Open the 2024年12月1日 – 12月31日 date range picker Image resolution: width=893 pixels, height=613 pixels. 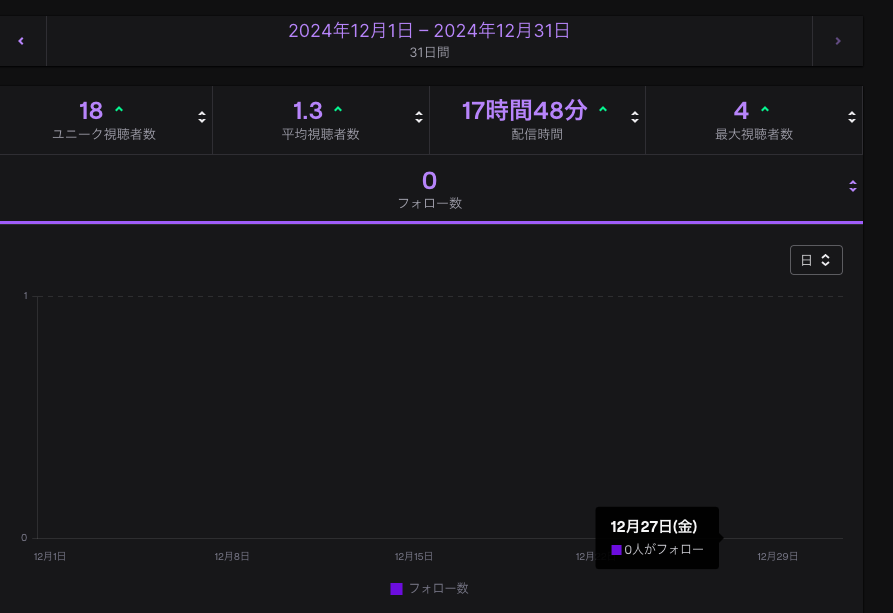click(x=429, y=41)
